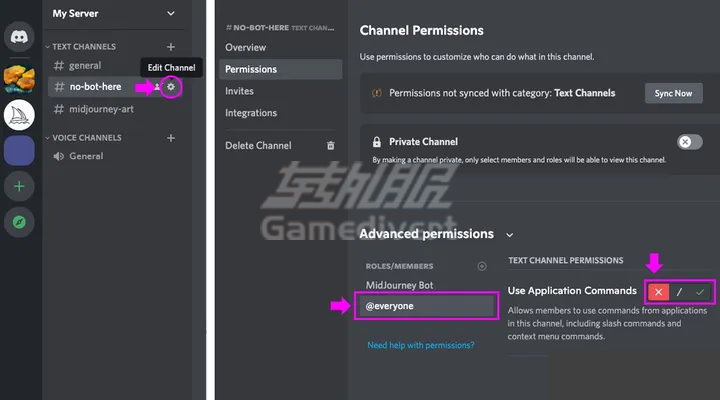Click the Add a Server plus icon
The height and width of the screenshot is (400, 720).
pyautogui.click(x=19, y=186)
